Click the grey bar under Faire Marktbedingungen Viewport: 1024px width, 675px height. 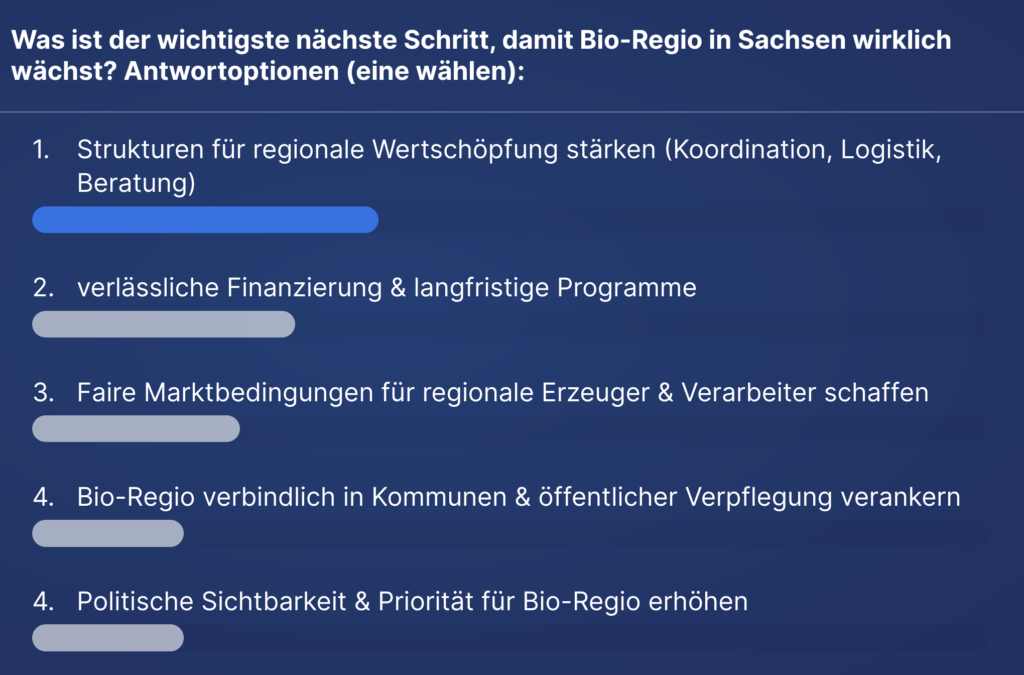136,429
